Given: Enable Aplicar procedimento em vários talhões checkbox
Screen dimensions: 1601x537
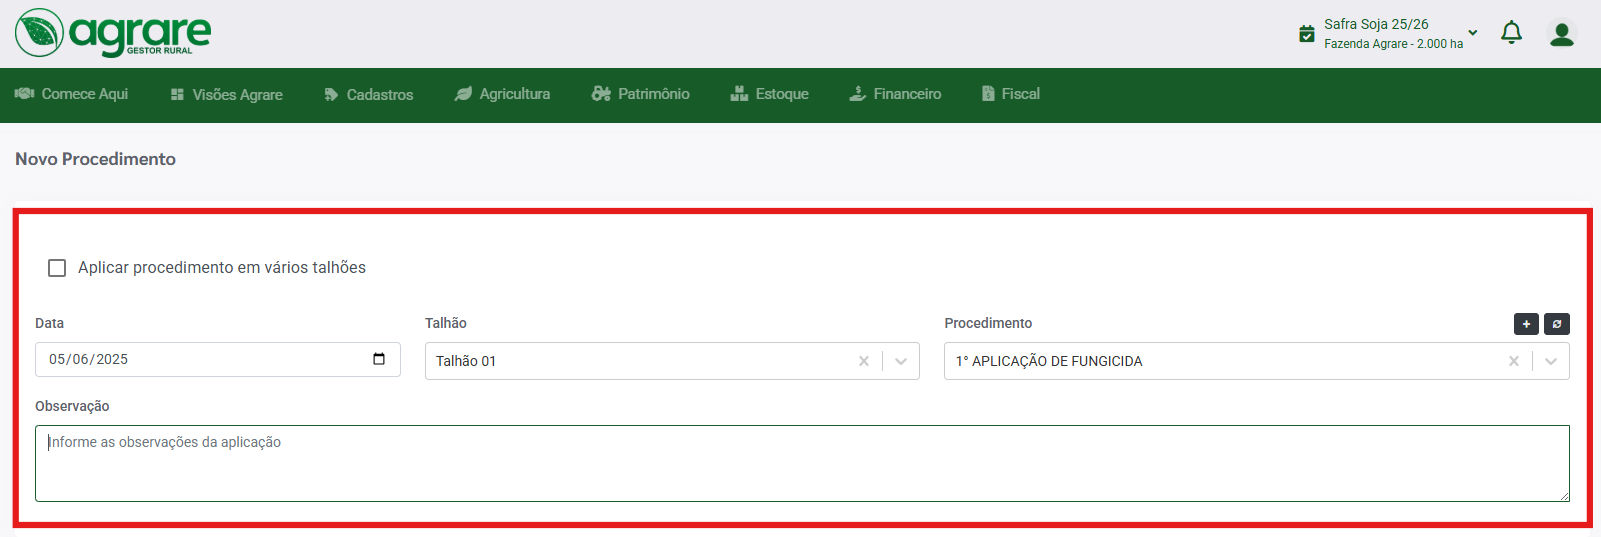Looking at the screenshot, I should tap(57, 268).
